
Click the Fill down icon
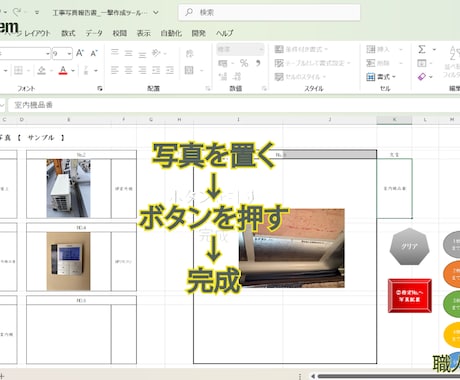click(422, 63)
